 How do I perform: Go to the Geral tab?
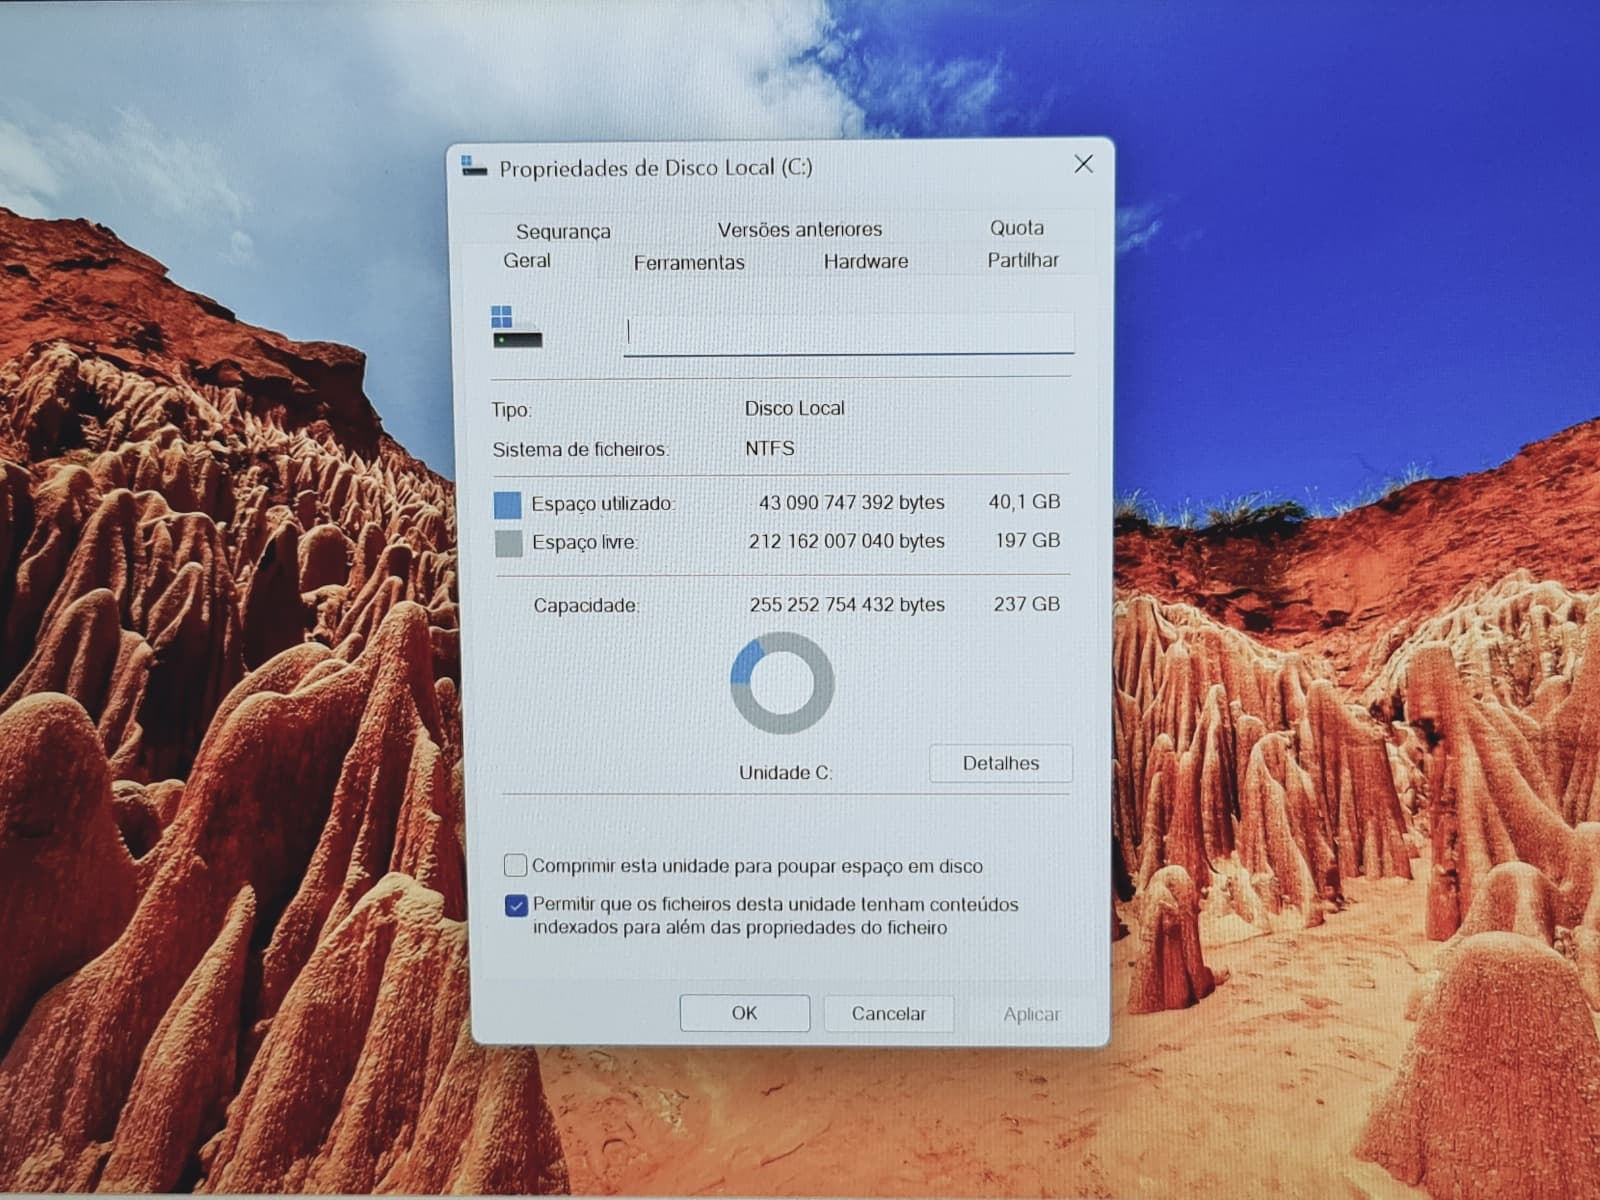527,260
